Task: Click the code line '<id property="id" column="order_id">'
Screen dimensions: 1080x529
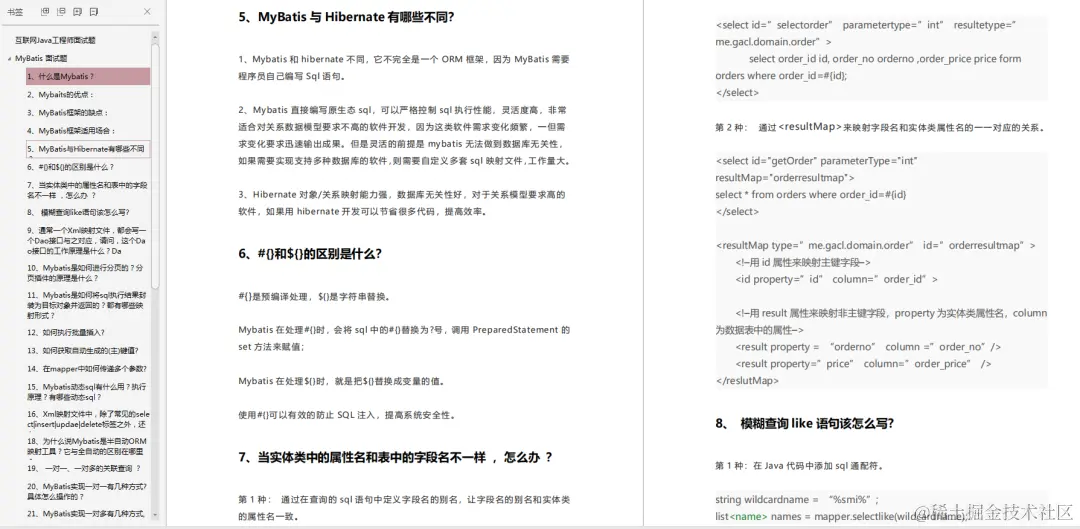Action: tap(836, 279)
